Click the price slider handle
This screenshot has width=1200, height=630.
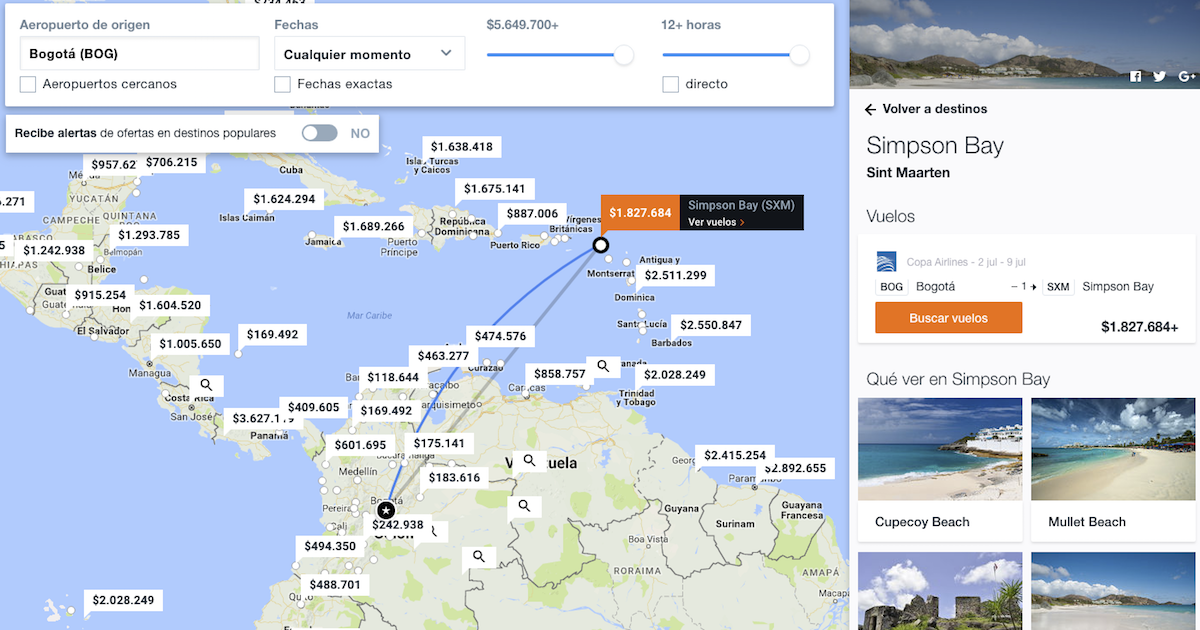[624, 56]
